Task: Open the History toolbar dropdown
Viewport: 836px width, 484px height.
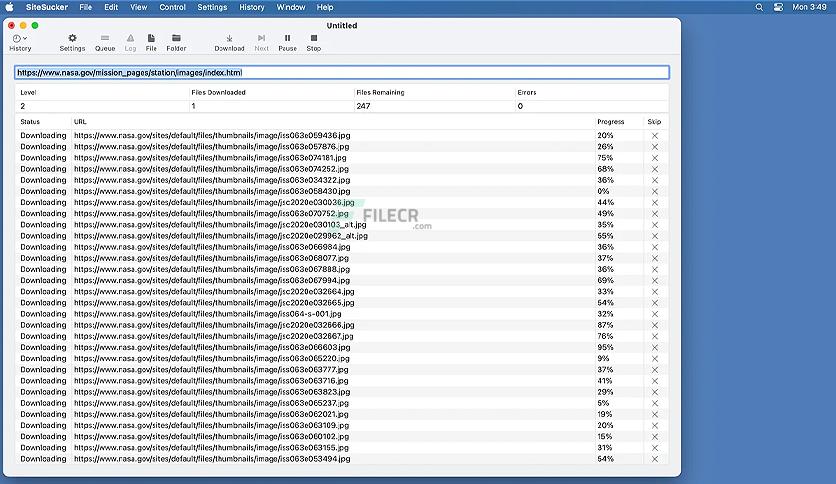Action: tap(20, 43)
